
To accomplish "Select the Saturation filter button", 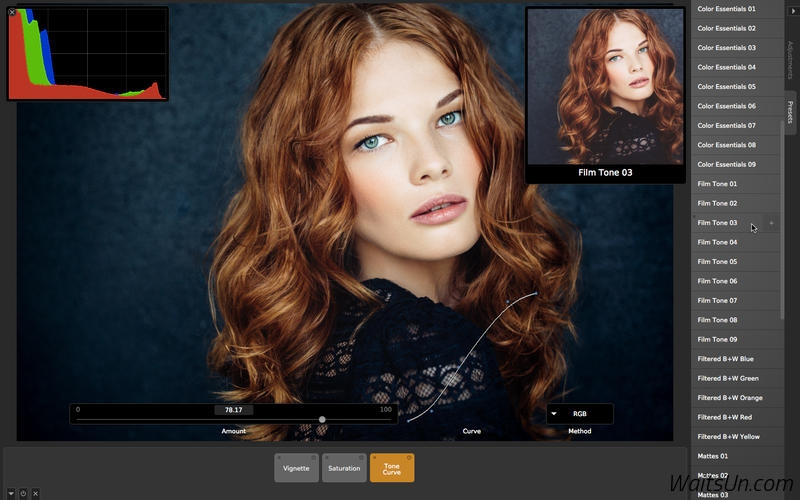I will tap(344, 468).
